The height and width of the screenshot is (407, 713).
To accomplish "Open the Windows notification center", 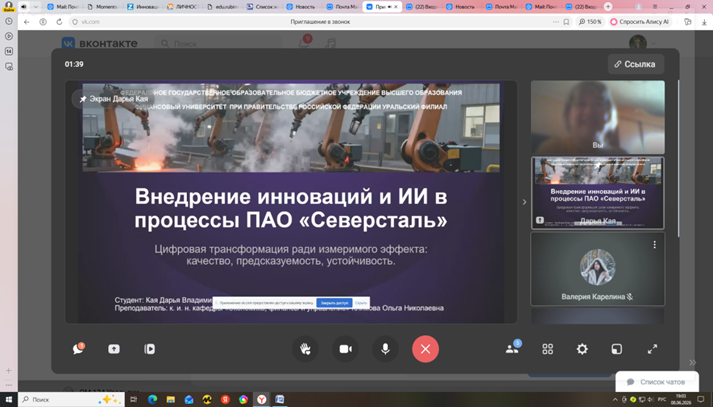I will tap(701, 399).
